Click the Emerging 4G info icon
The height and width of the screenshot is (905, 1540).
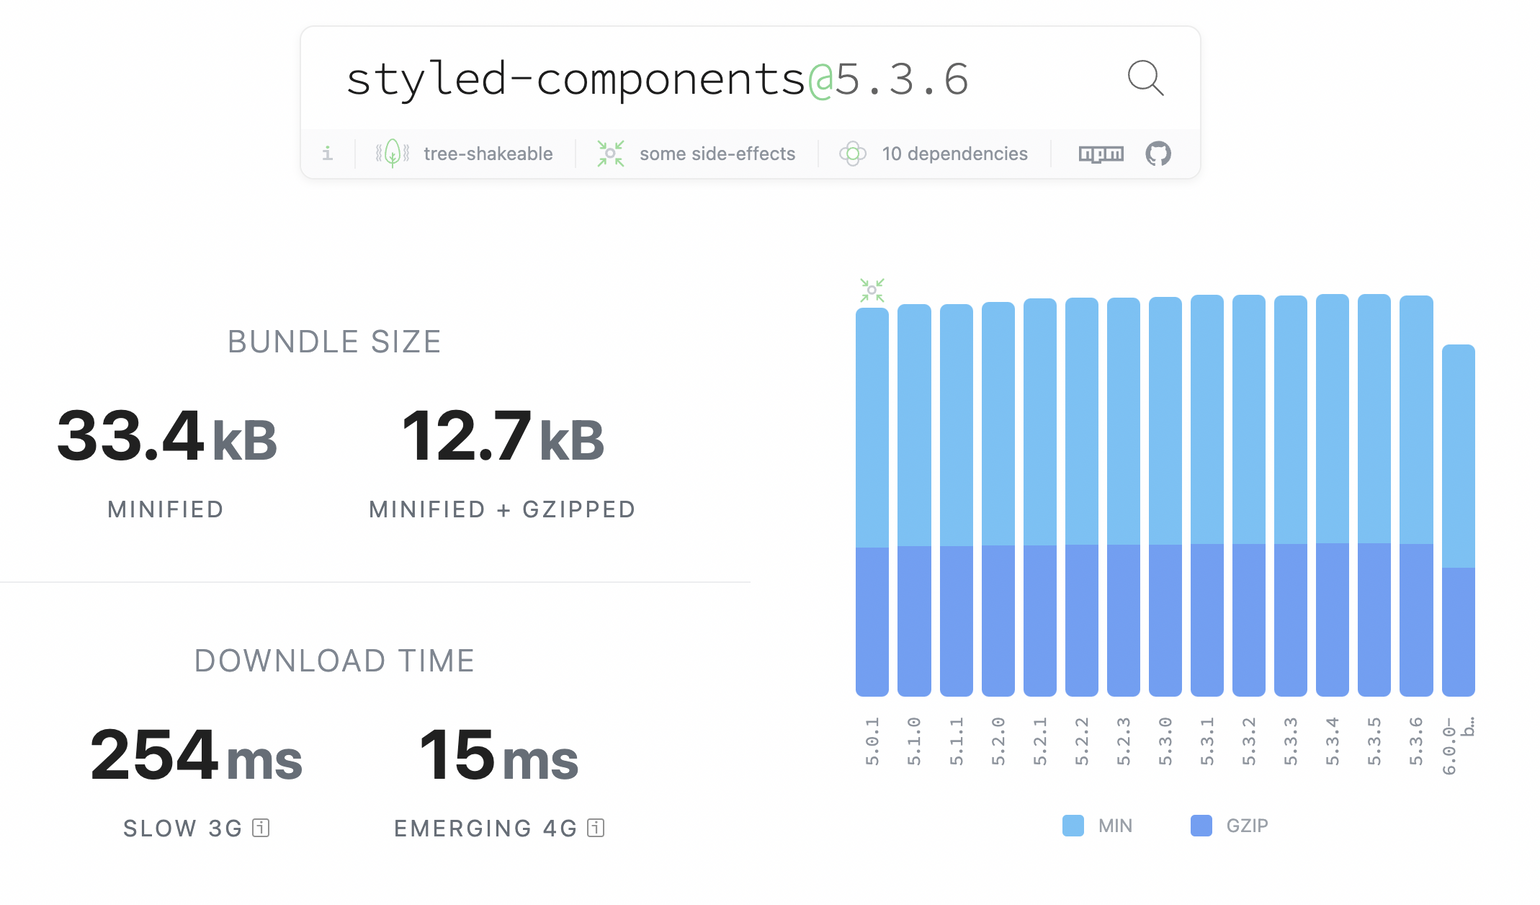pyautogui.click(x=596, y=828)
